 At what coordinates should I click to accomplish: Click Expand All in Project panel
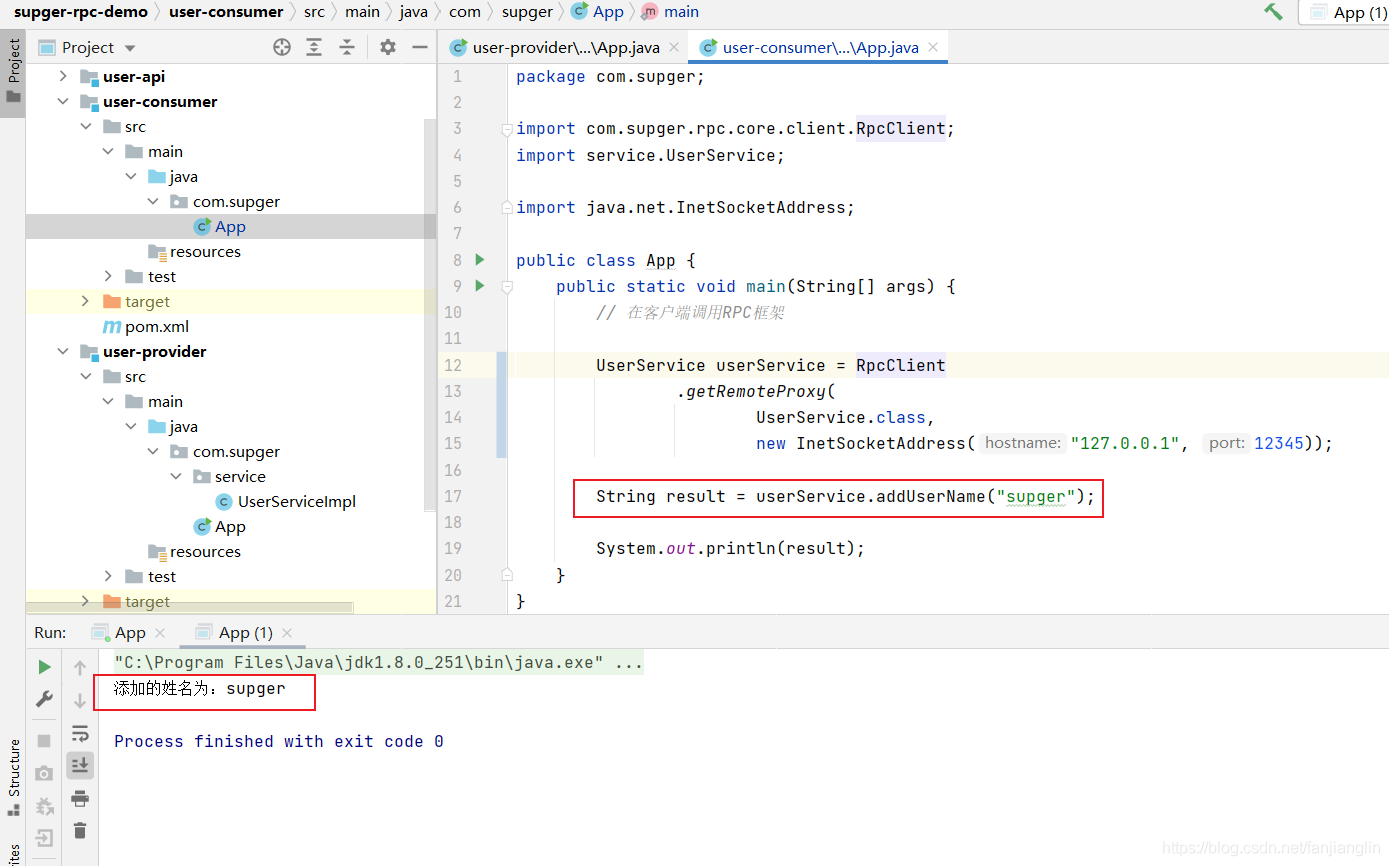coord(314,47)
